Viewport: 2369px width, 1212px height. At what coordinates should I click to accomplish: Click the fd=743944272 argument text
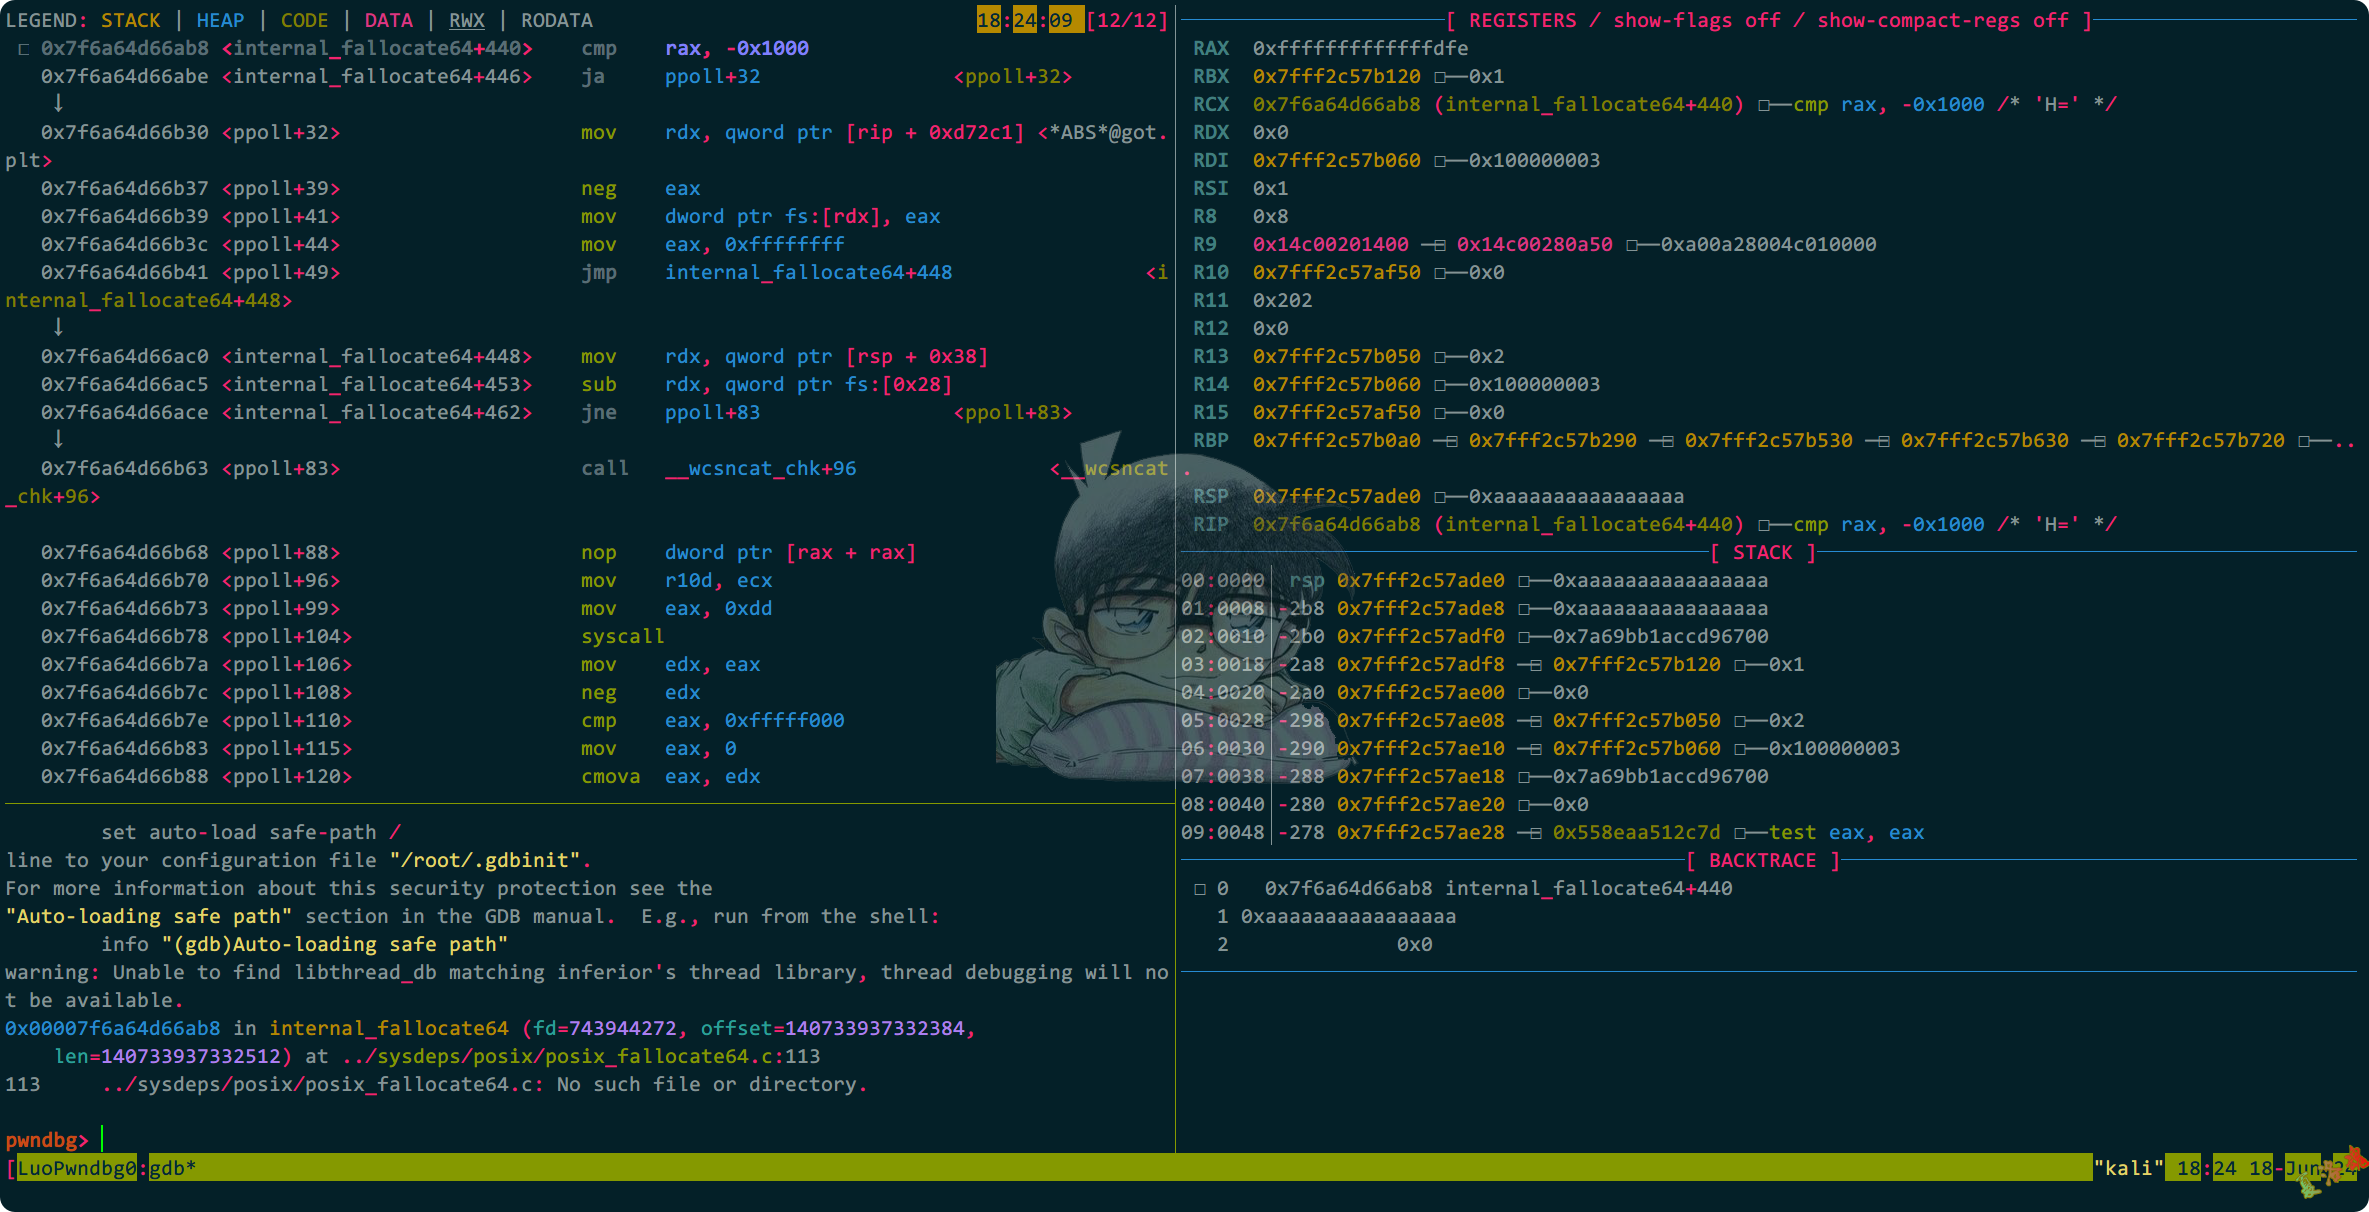pos(605,1028)
